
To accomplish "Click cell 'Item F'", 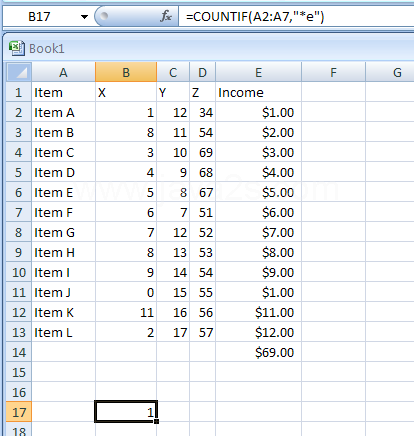I will [x=63, y=212].
